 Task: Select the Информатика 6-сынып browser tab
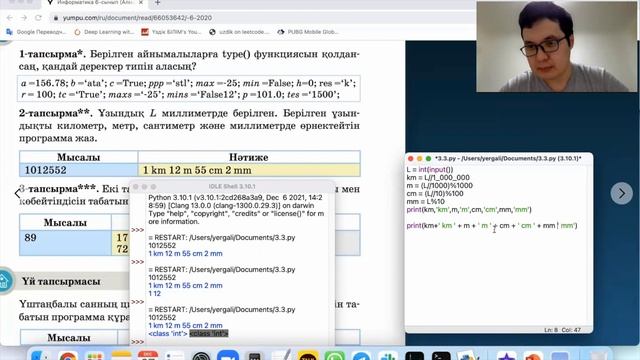click(x=96, y=3)
